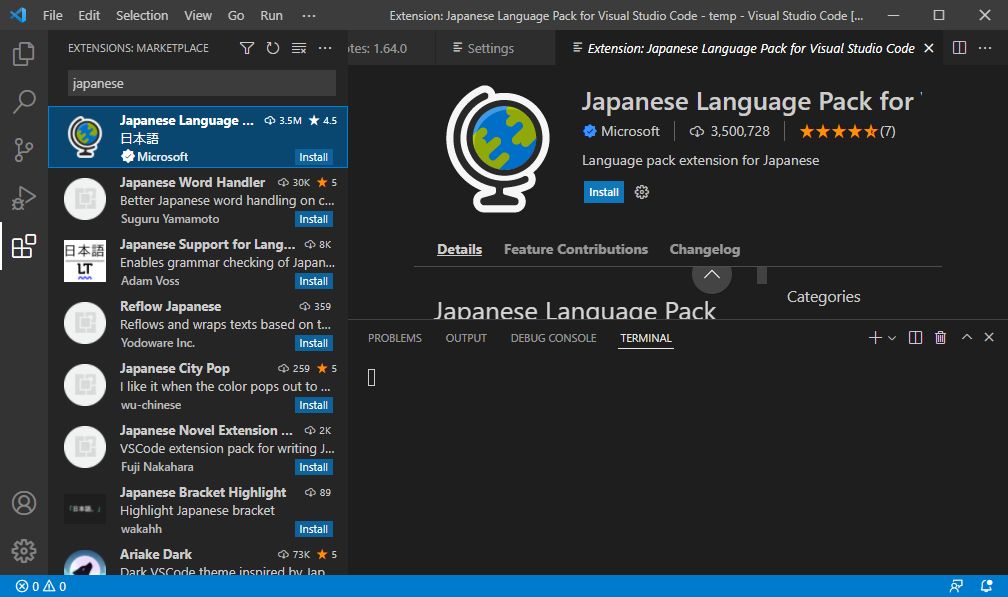Select the Feature Contributions tab
The height and width of the screenshot is (597, 1008).
point(576,249)
